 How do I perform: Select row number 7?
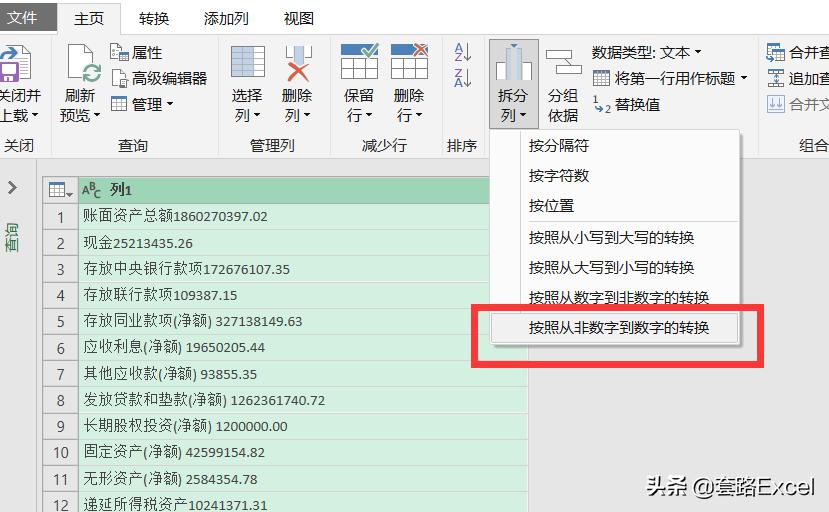pos(61,374)
